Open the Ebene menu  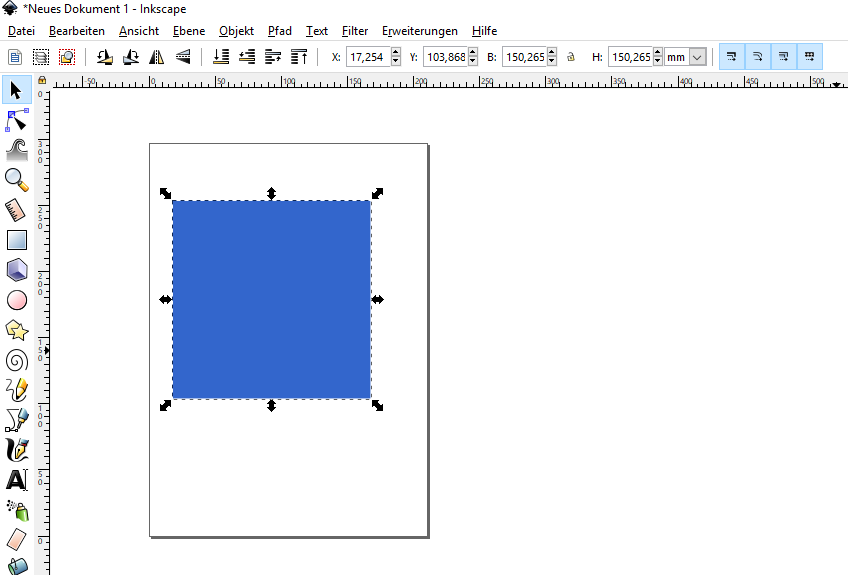pyautogui.click(x=189, y=31)
